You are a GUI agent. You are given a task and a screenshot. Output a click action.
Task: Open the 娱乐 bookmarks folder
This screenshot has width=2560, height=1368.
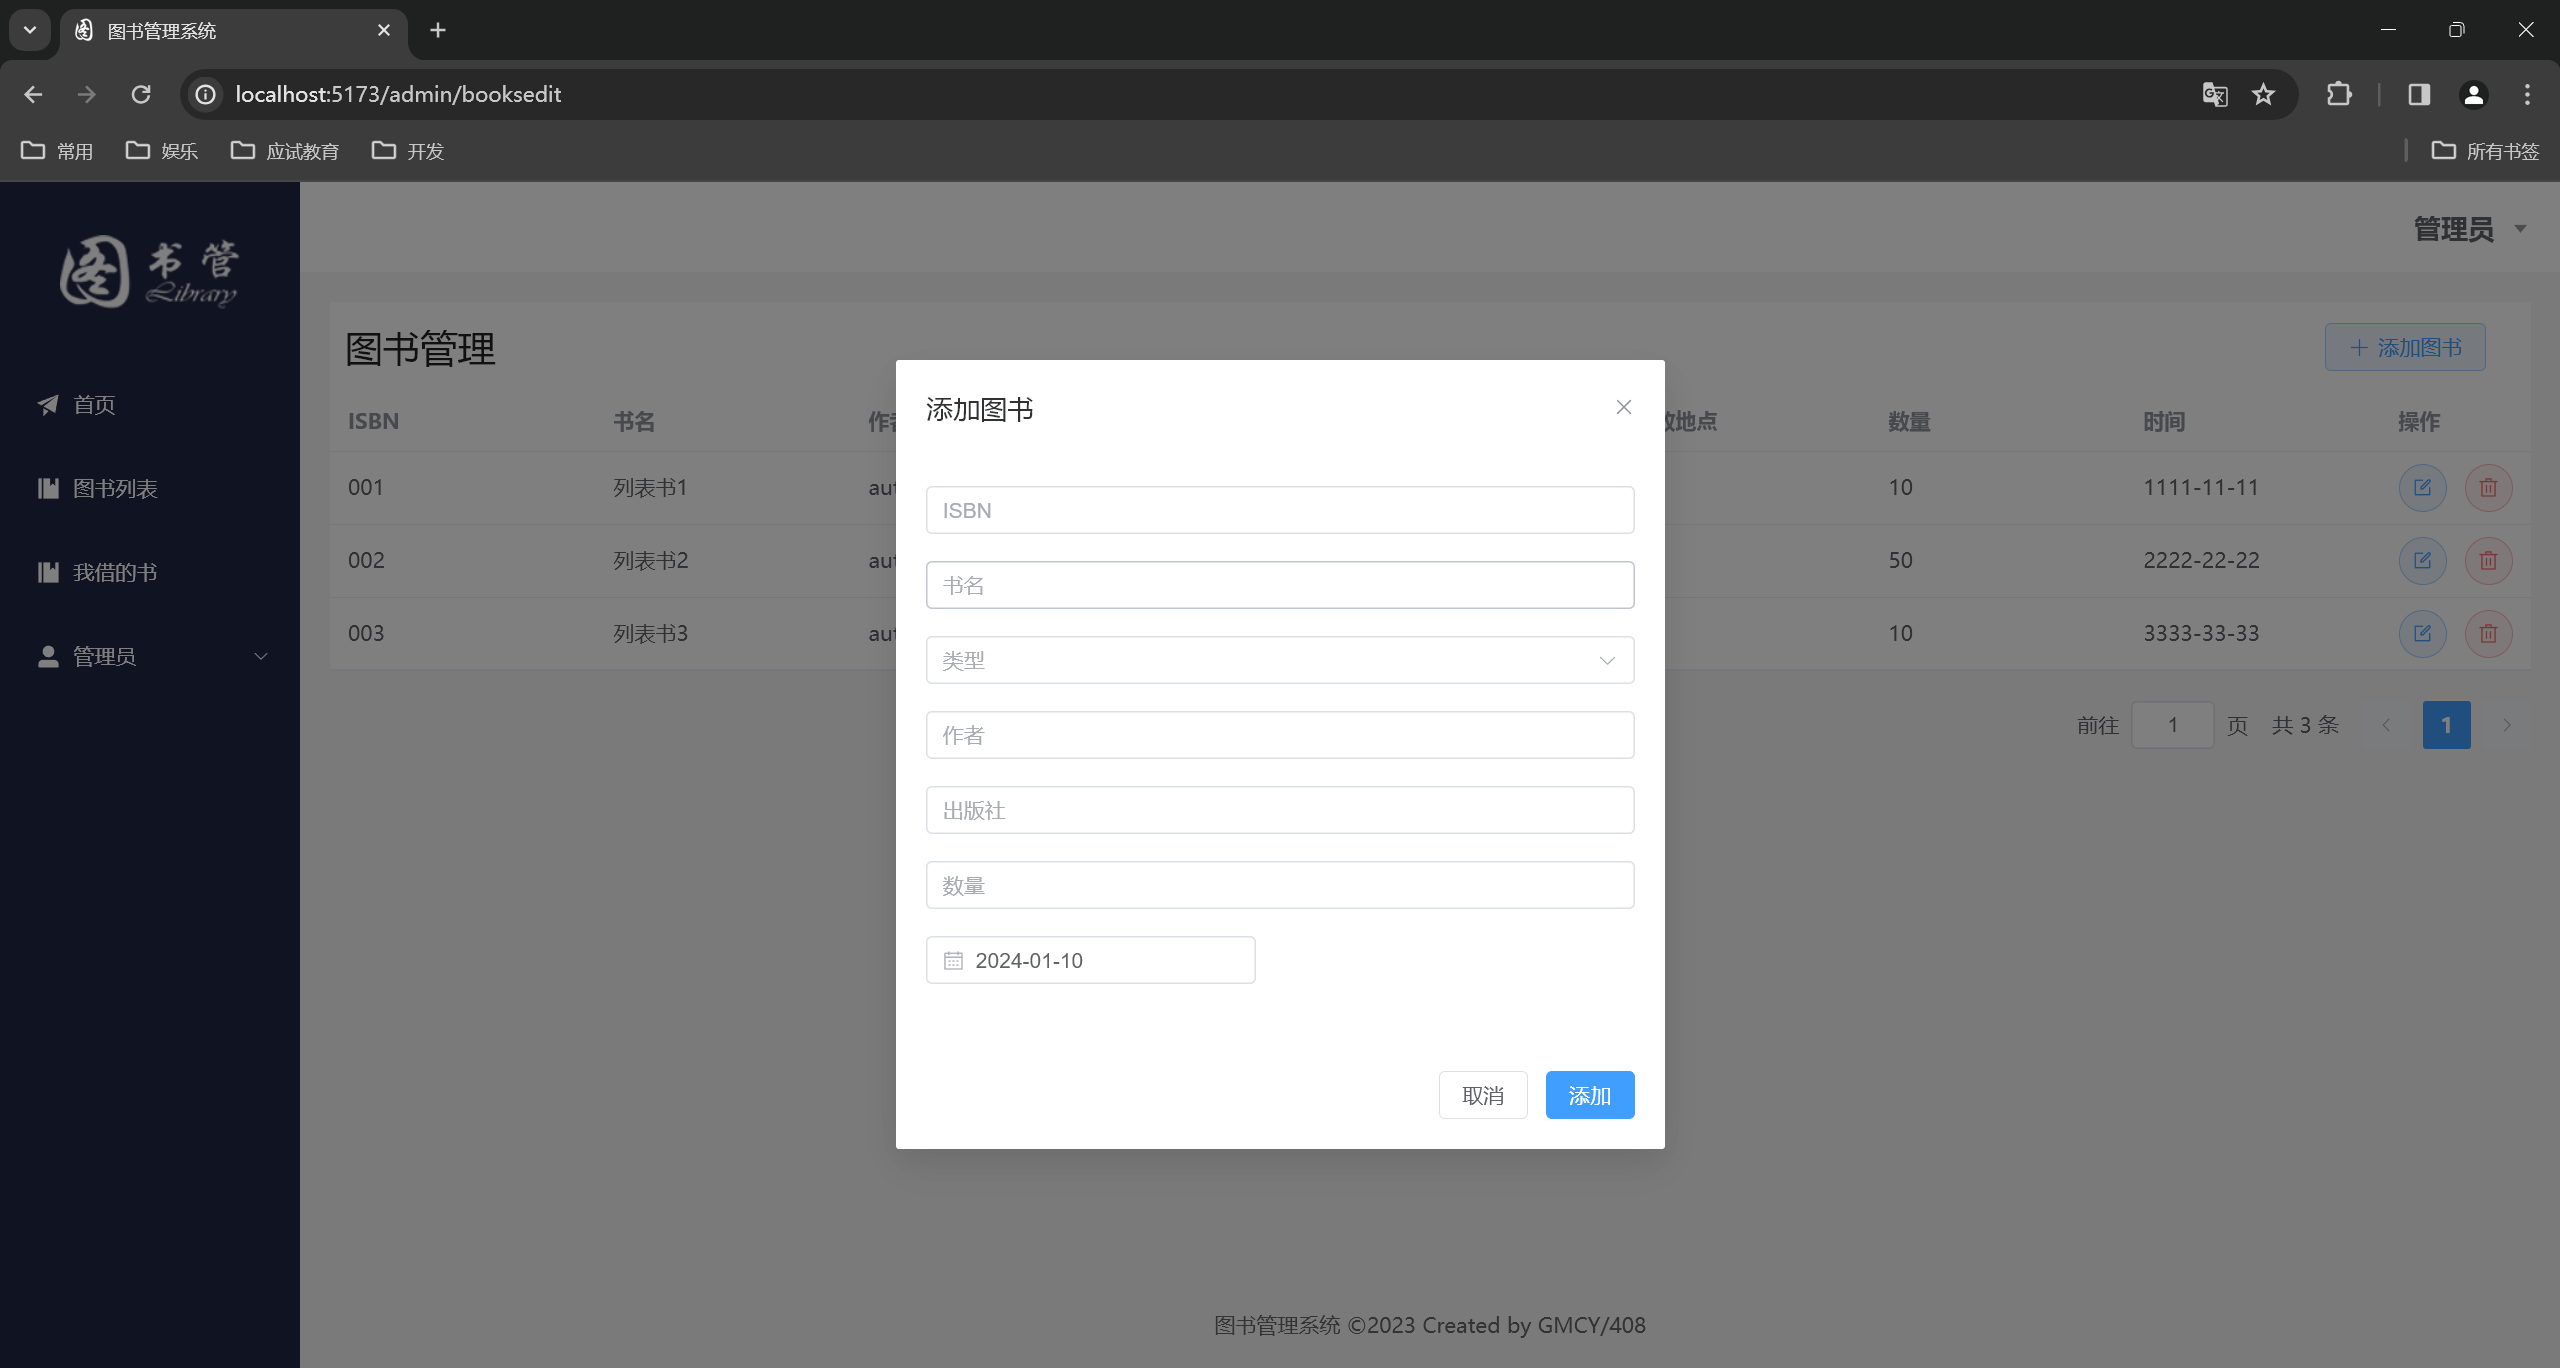click(161, 151)
